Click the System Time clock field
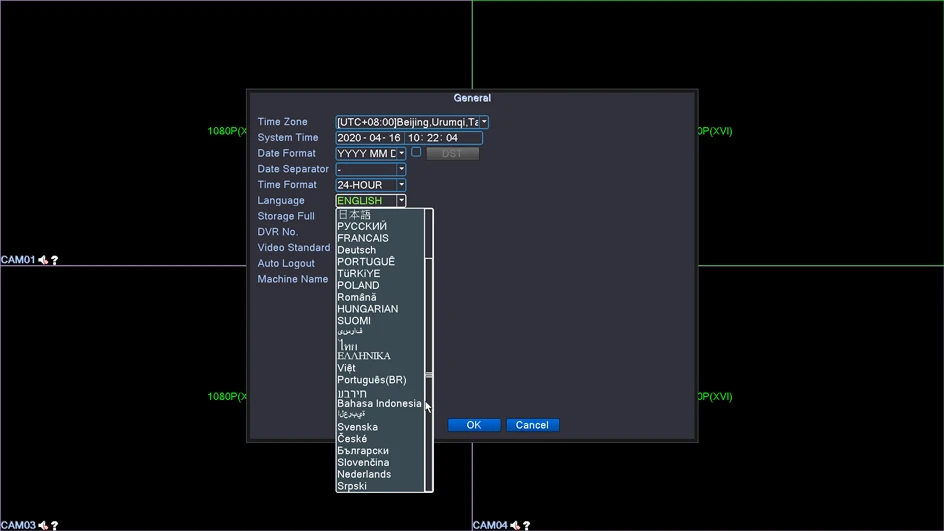944x531 pixels. pyautogui.click(x=443, y=138)
